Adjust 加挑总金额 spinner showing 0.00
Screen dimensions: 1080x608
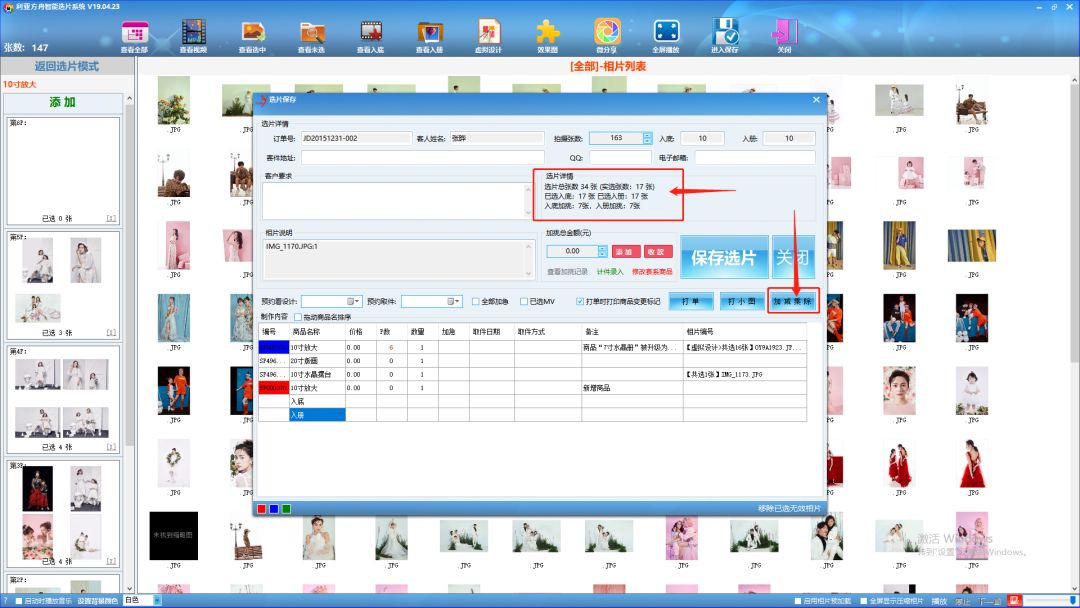pos(603,251)
